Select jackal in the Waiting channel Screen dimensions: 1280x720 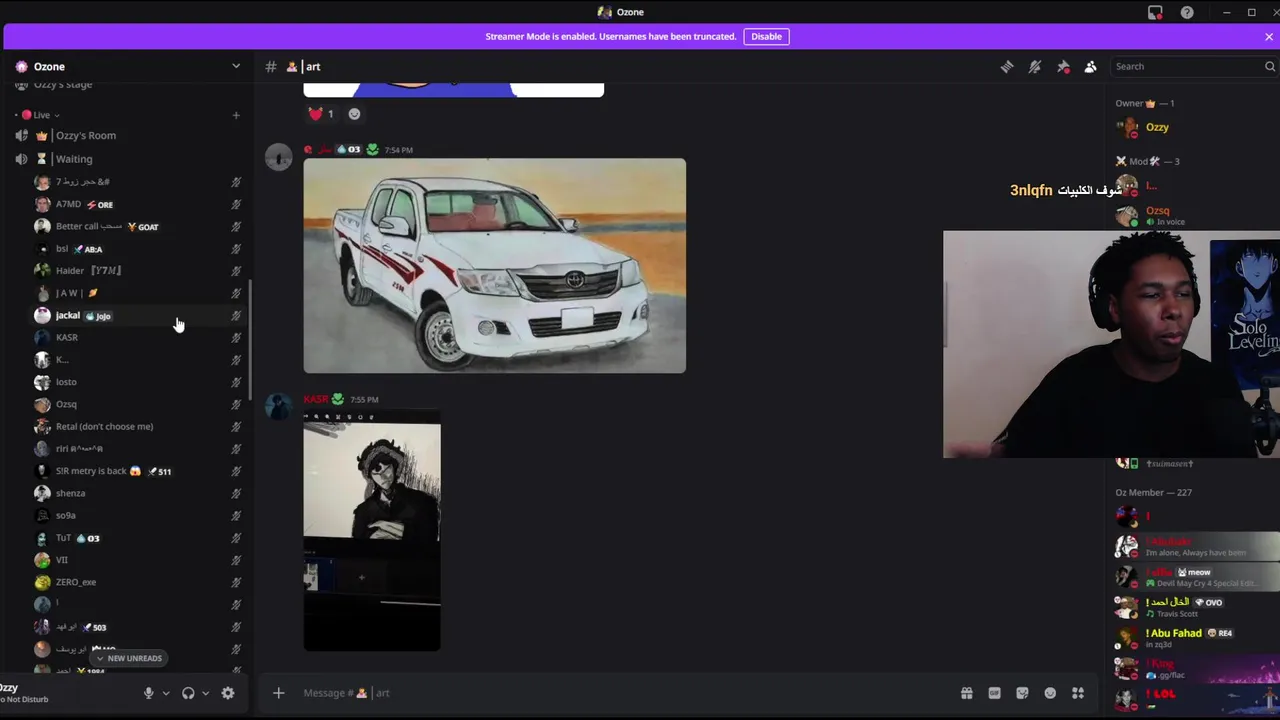138,316
